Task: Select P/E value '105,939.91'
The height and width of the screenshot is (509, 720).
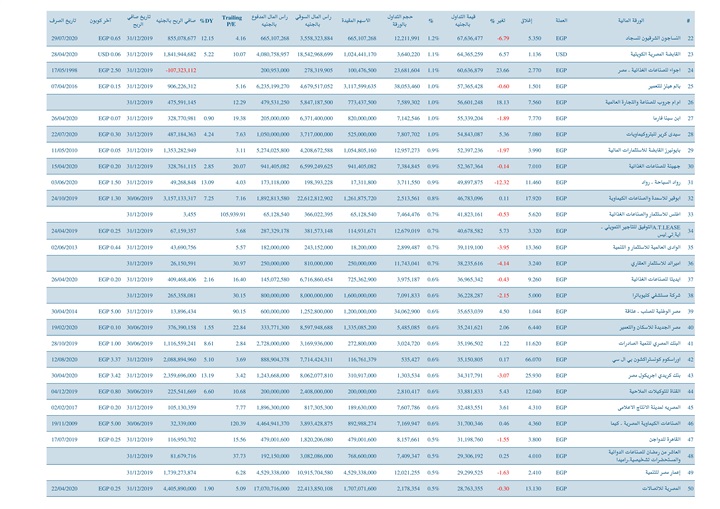Action: pos(233,215)
